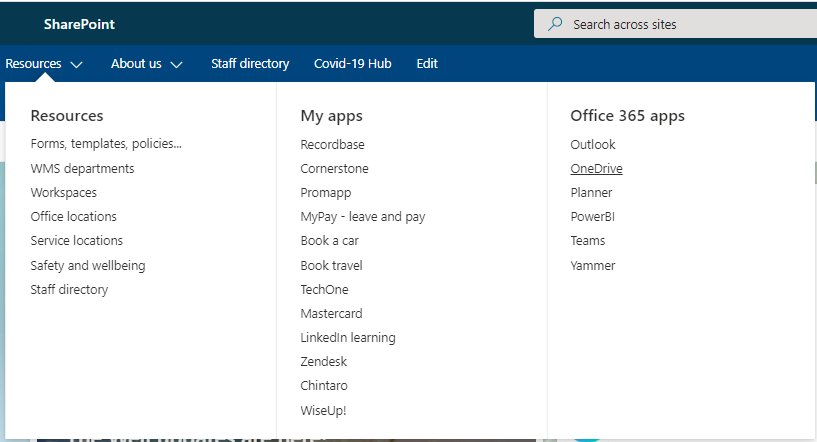The image size is (817, 442).
Task: Open Mastercard link
Action: pyautogui.click(x=331, y=313)
